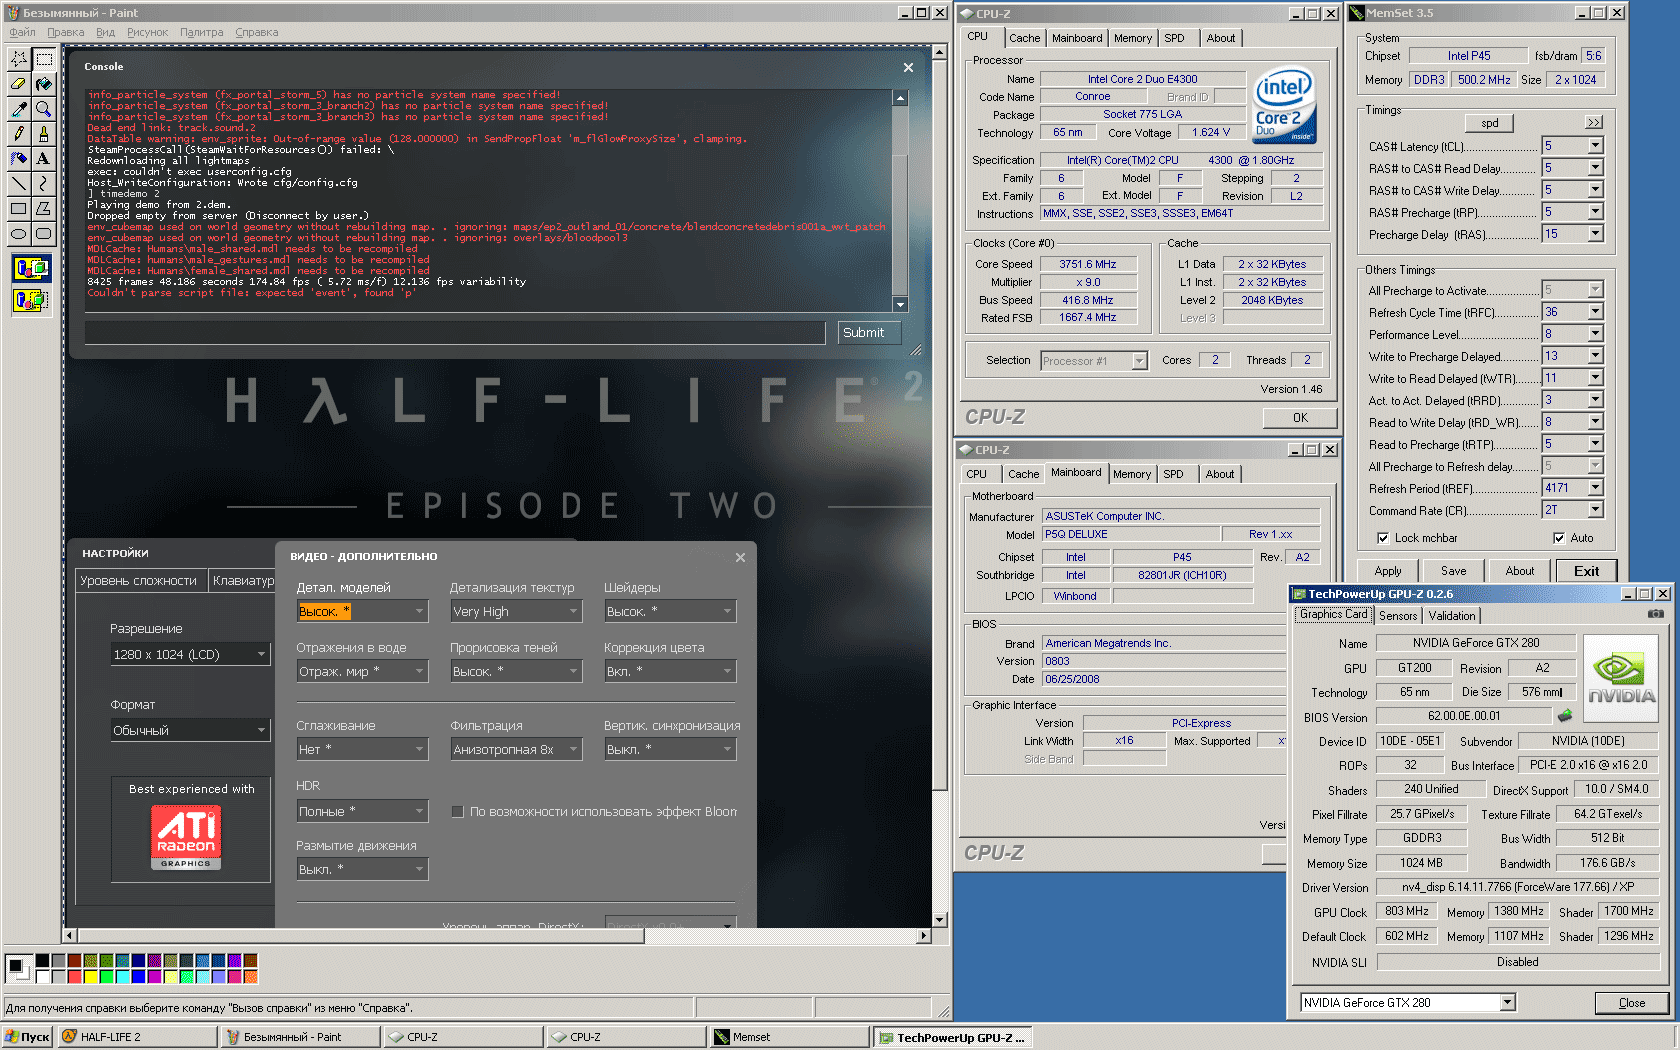Choose the Pencil tool

click(x=18, y=133)
